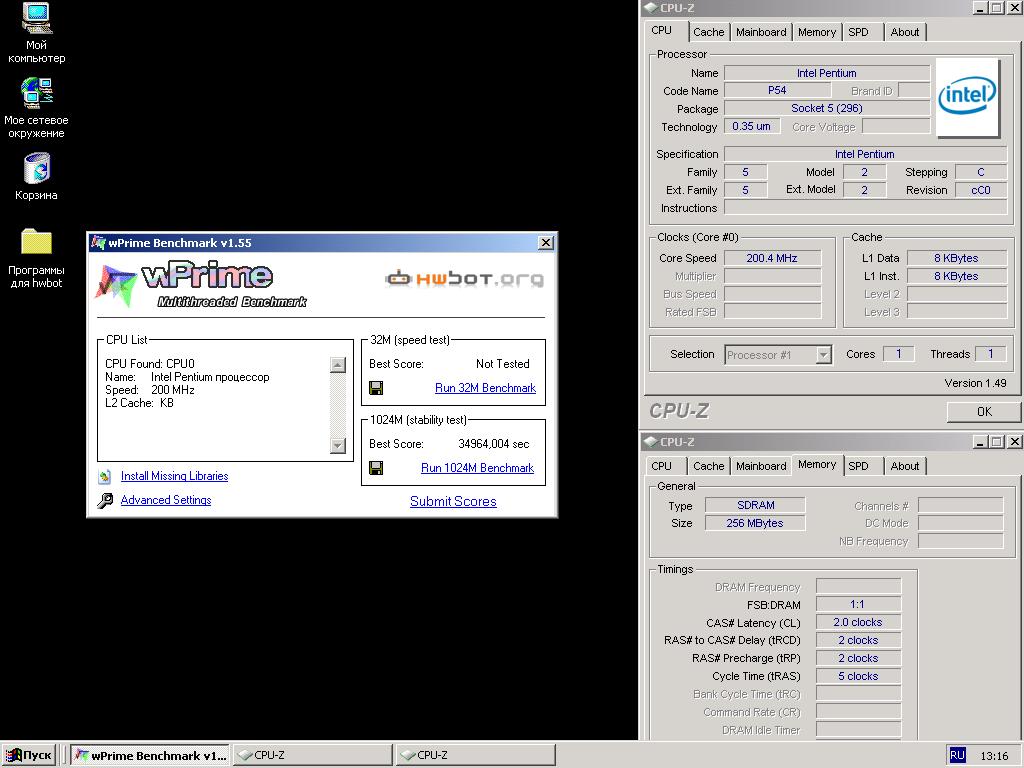Open Memory tab in upper CPU-Z window

click(816, 32)
